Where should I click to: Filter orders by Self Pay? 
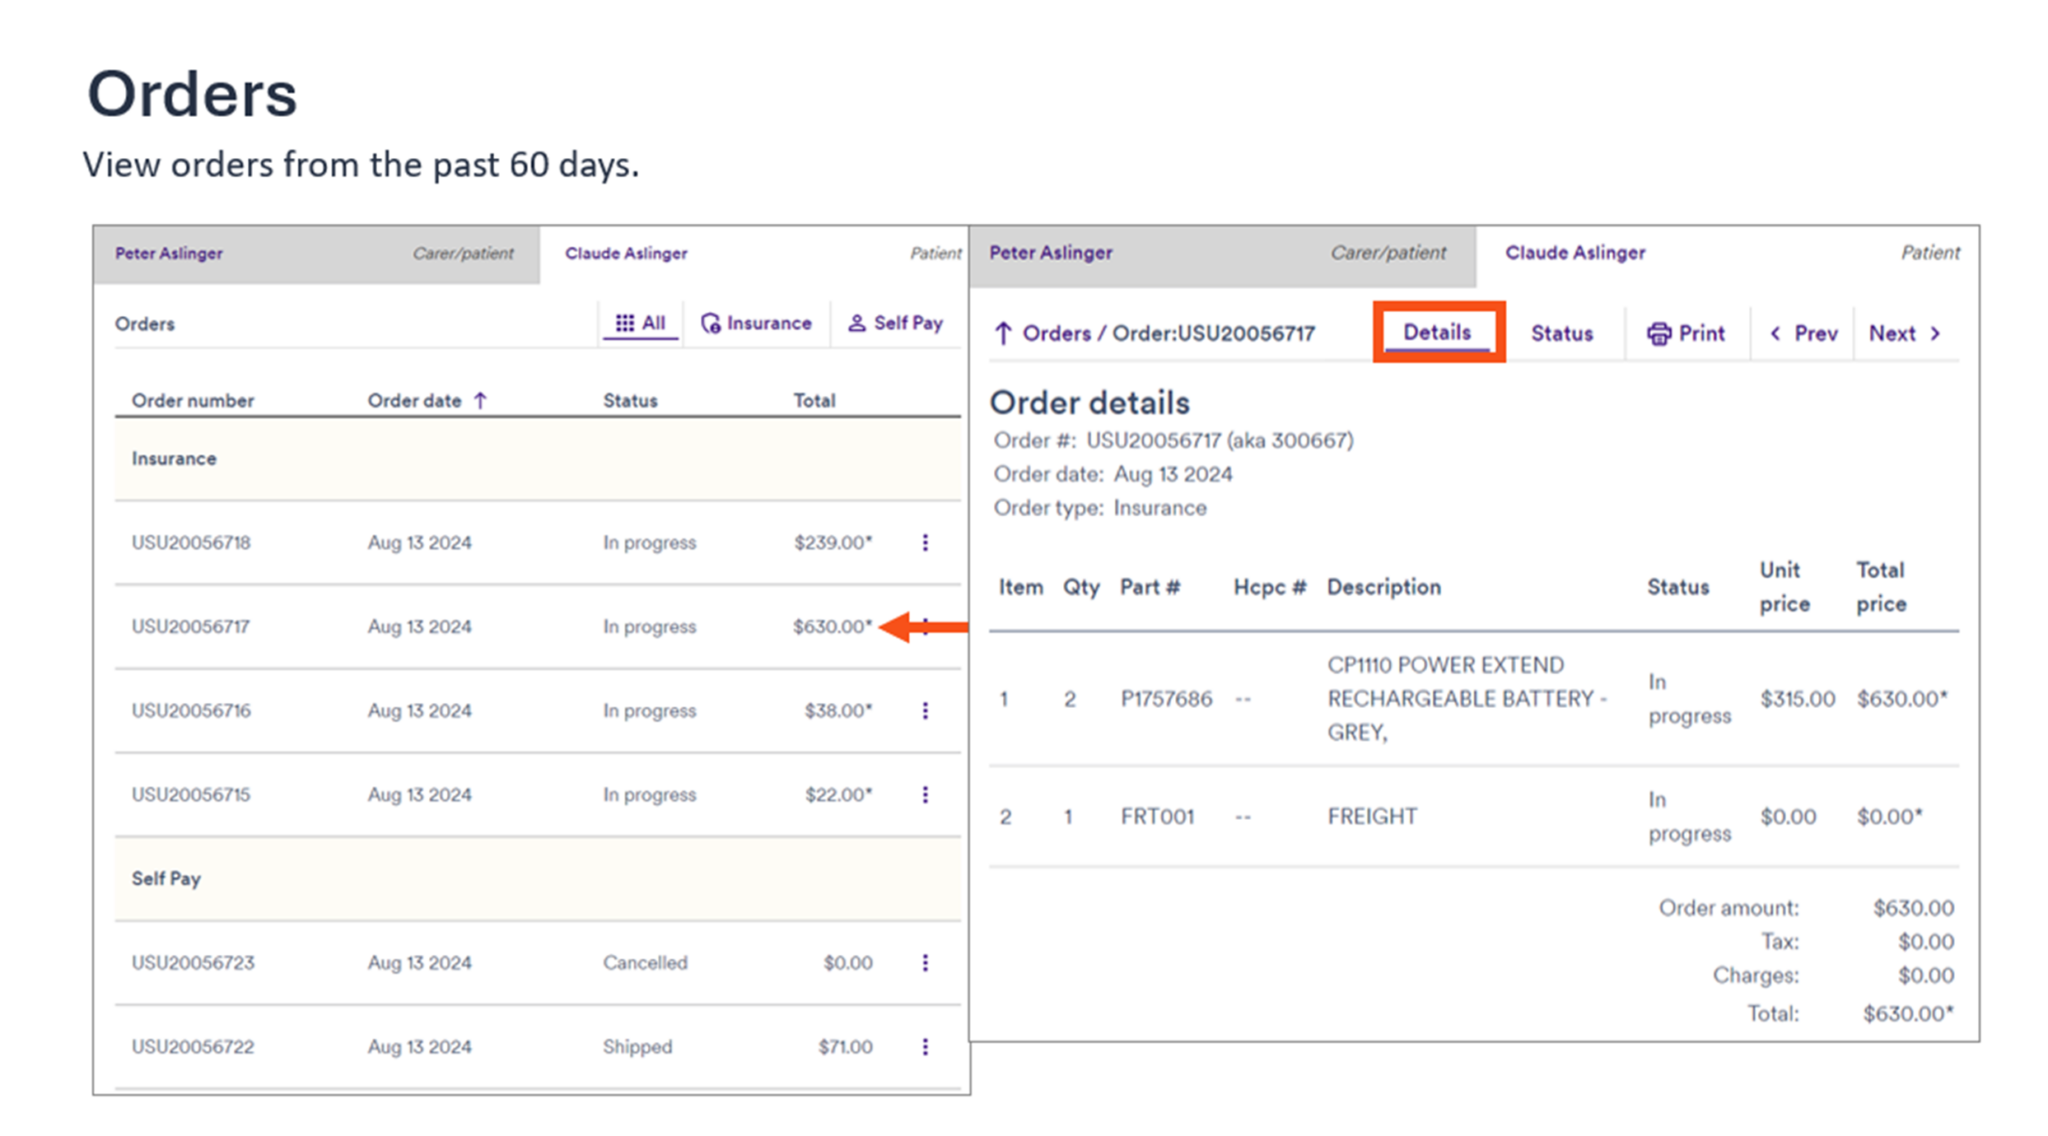[896, 323]
